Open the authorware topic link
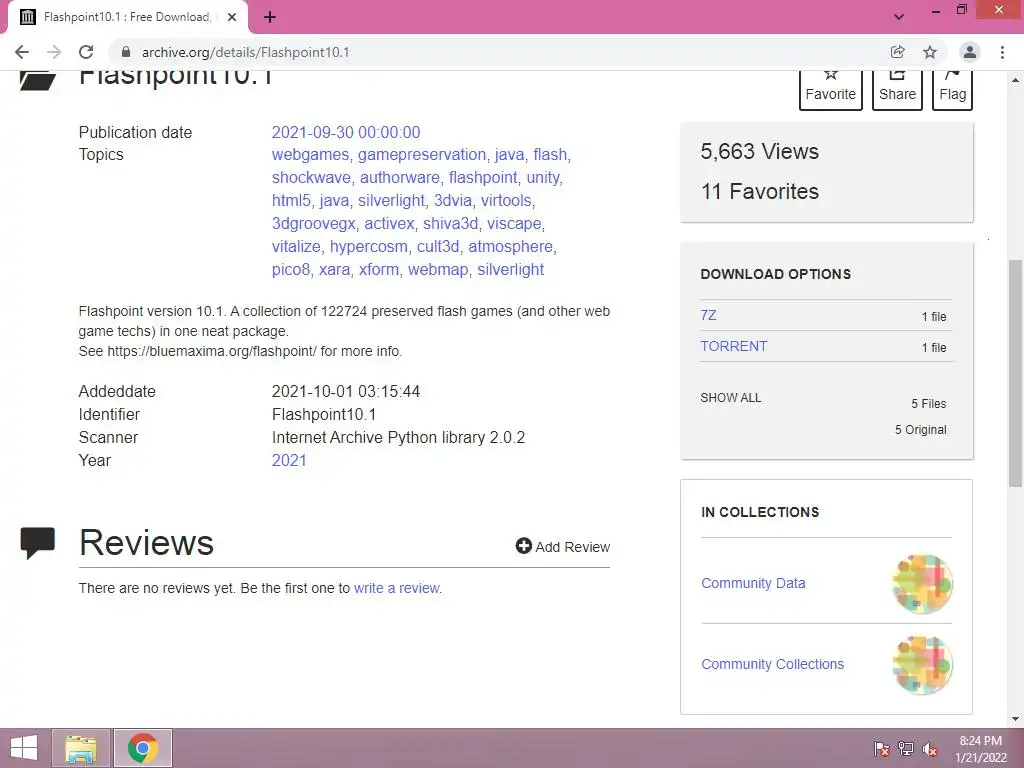Viewport: 1024px width, 768px height. coord(400,178)
